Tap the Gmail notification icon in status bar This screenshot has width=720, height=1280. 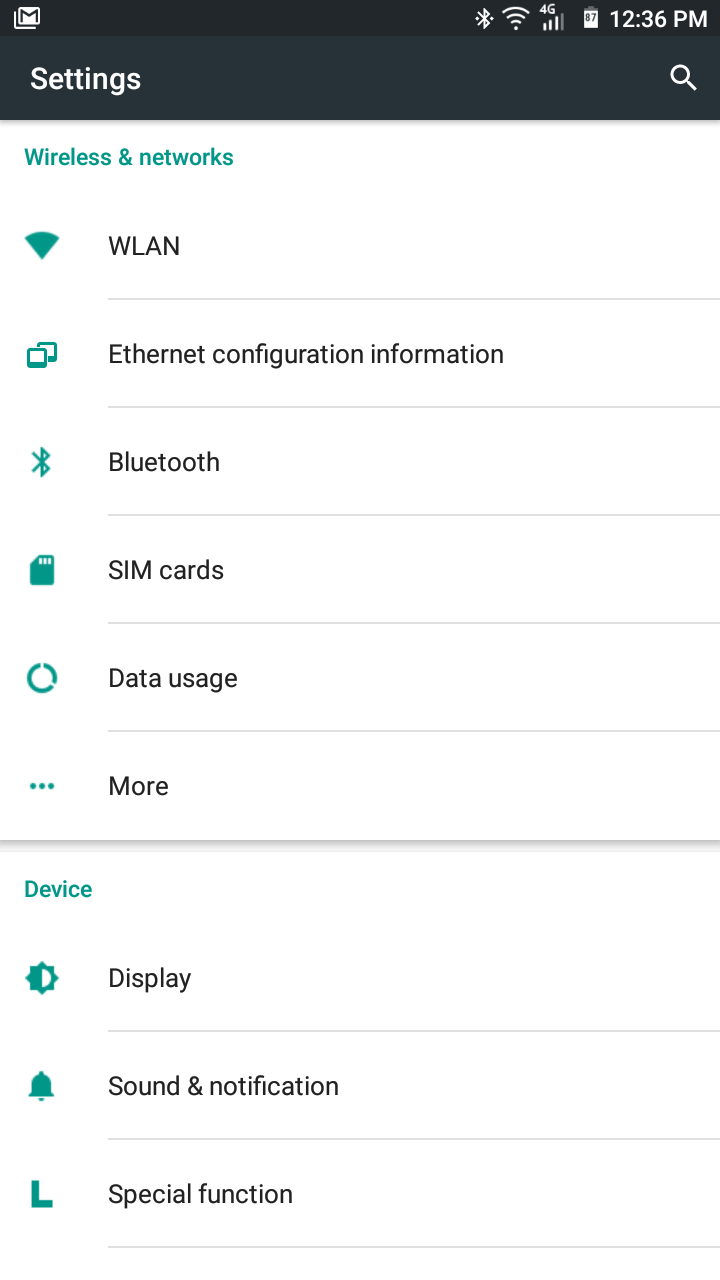pyautogui.click(x=27, y=17)
